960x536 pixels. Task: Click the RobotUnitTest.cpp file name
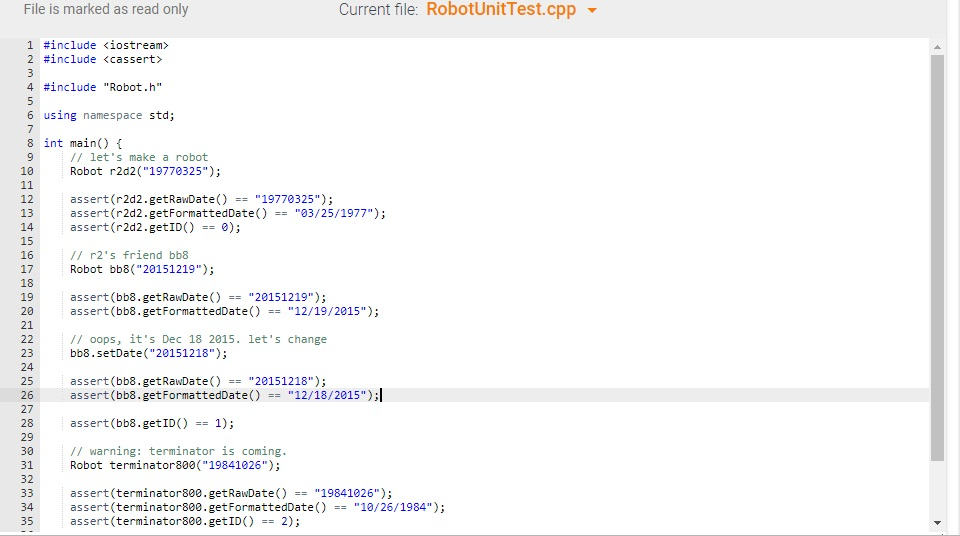coord(501,10)
